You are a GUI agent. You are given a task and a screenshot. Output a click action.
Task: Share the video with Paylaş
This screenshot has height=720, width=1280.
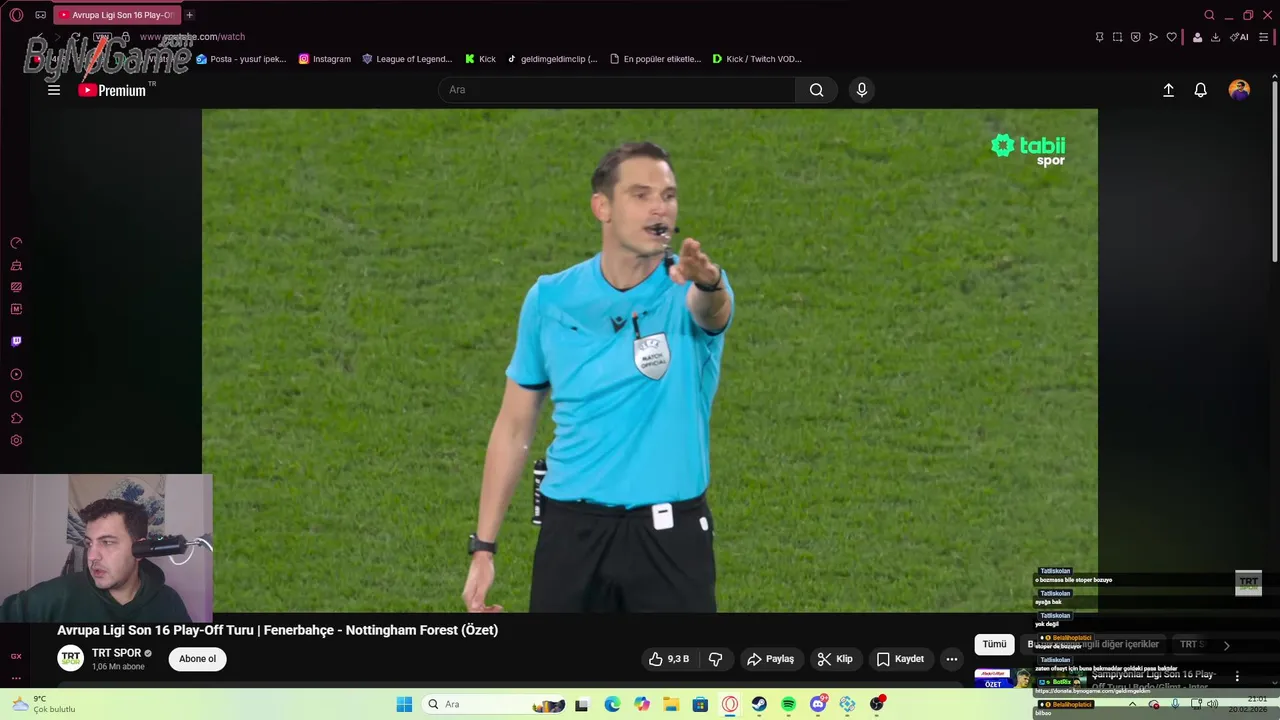click(x=770, y=659)
